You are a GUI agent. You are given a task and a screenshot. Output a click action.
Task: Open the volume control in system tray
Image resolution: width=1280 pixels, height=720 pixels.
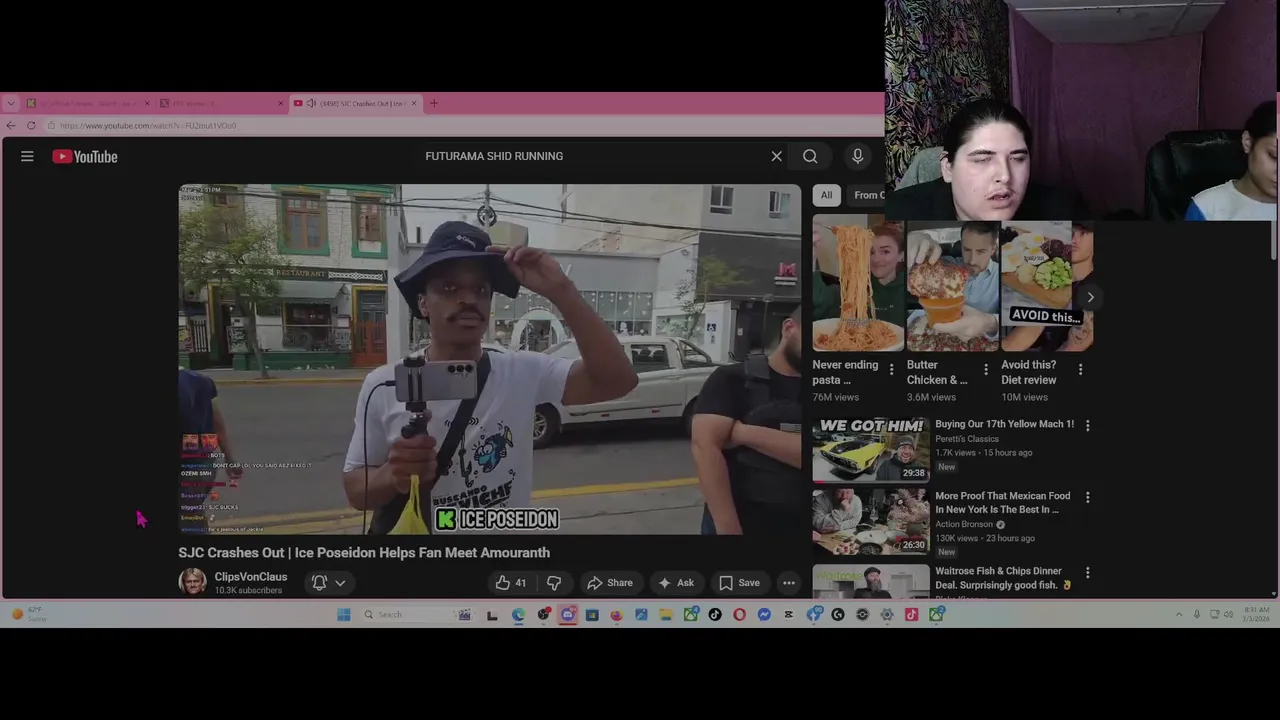coord(1228,614)
